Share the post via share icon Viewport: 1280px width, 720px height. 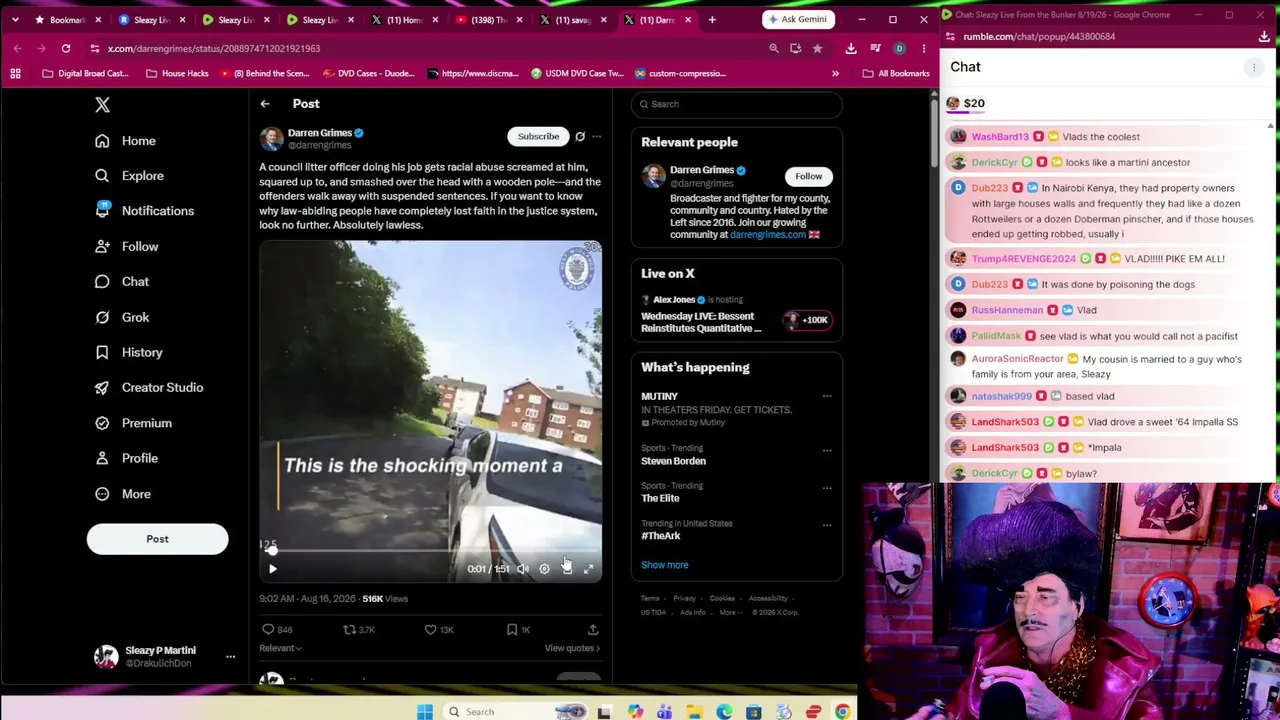pyautogui.click(x=593, y=630)
